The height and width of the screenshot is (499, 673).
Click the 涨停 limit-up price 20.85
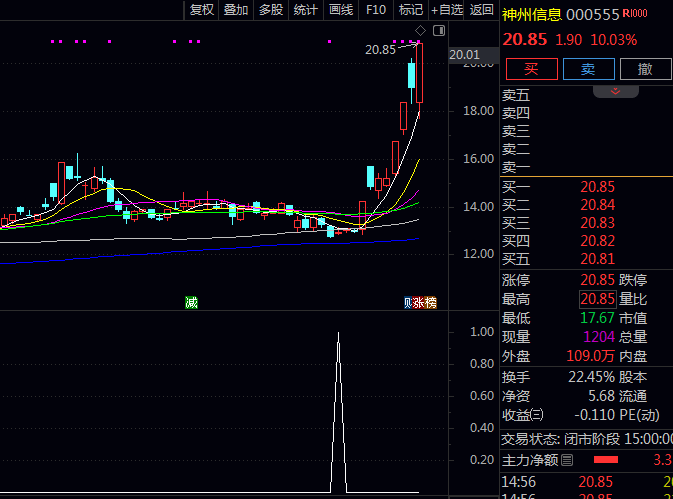(597, 280)
